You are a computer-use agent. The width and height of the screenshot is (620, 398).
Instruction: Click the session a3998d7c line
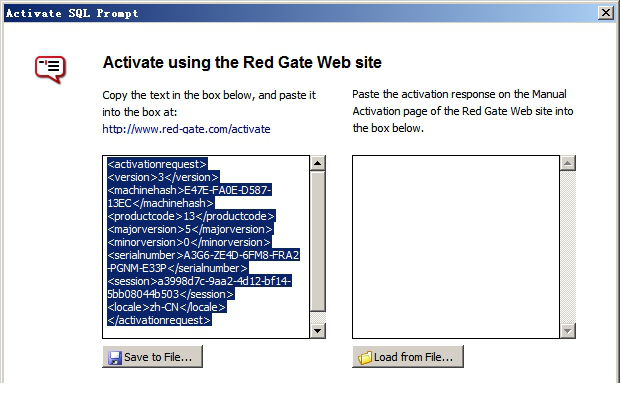(199, 281)
